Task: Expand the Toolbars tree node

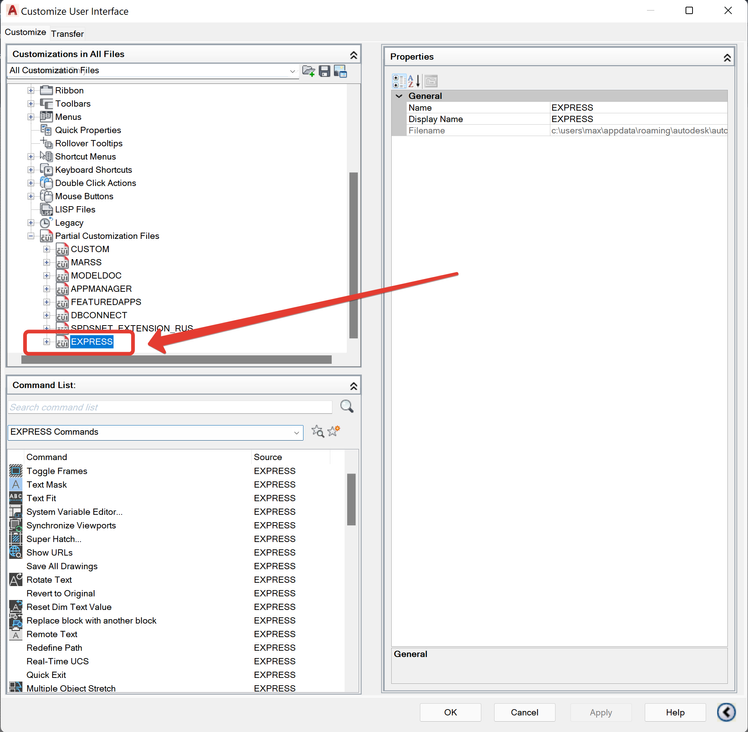Action: (x=31, y=104)
